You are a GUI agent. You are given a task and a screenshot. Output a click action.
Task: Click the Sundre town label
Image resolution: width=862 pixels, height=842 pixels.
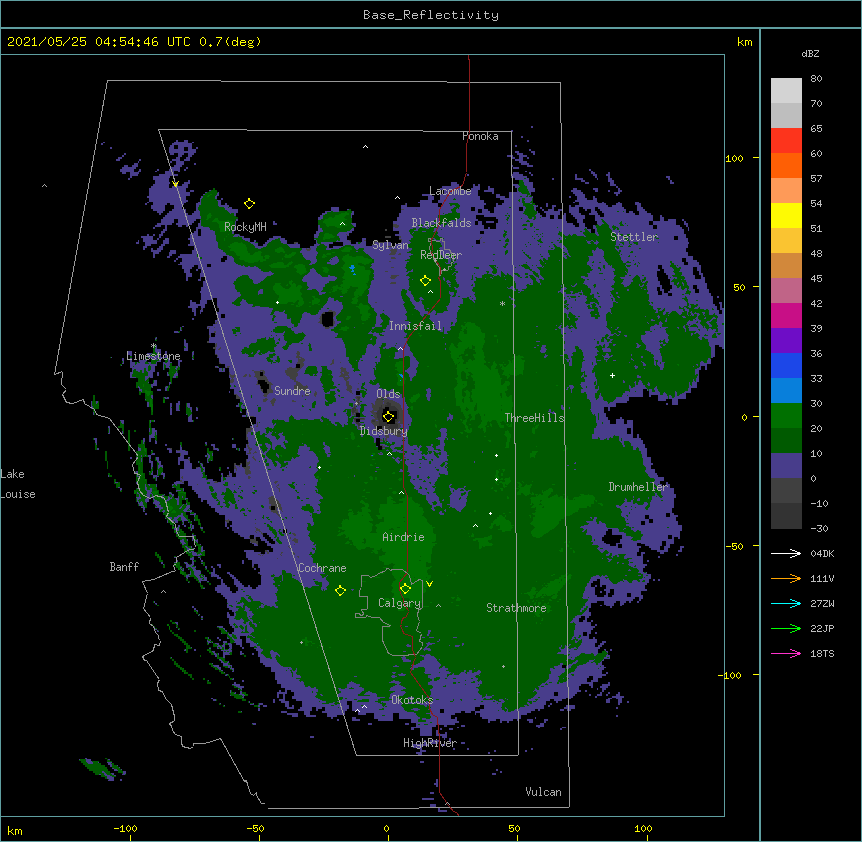292,391
